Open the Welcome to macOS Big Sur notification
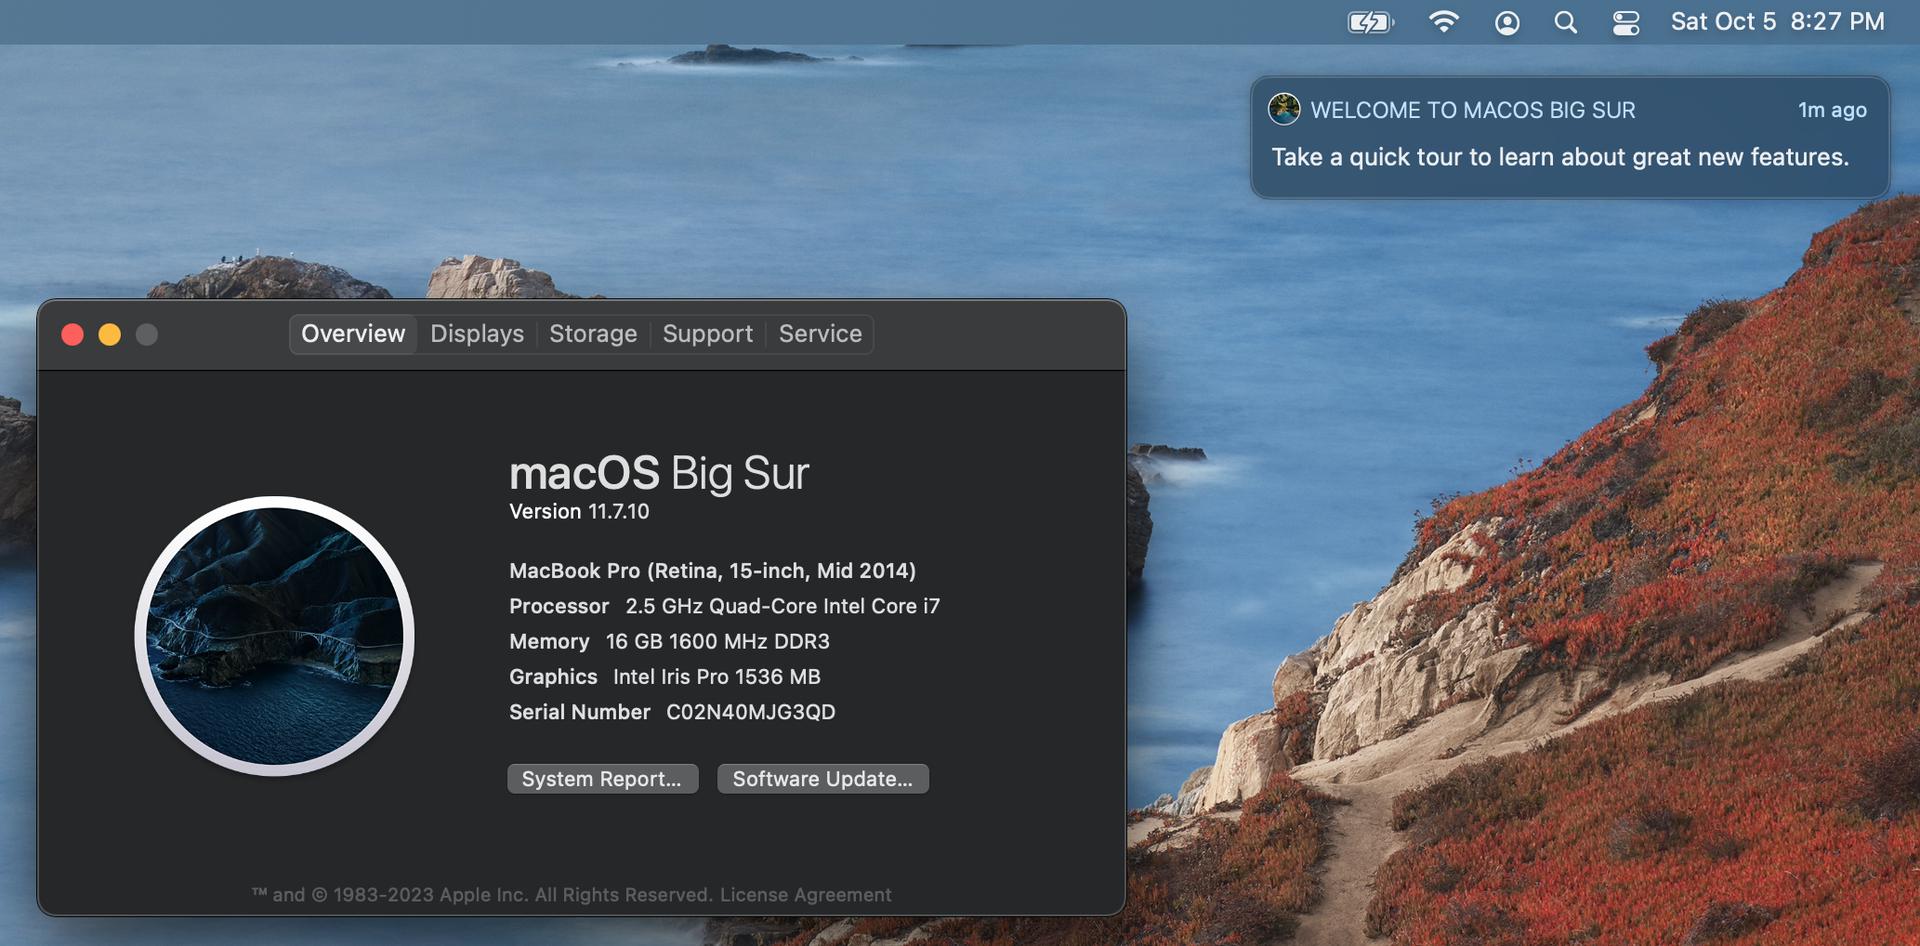This screenshot has width=1920, height=946. (1570, 137)
